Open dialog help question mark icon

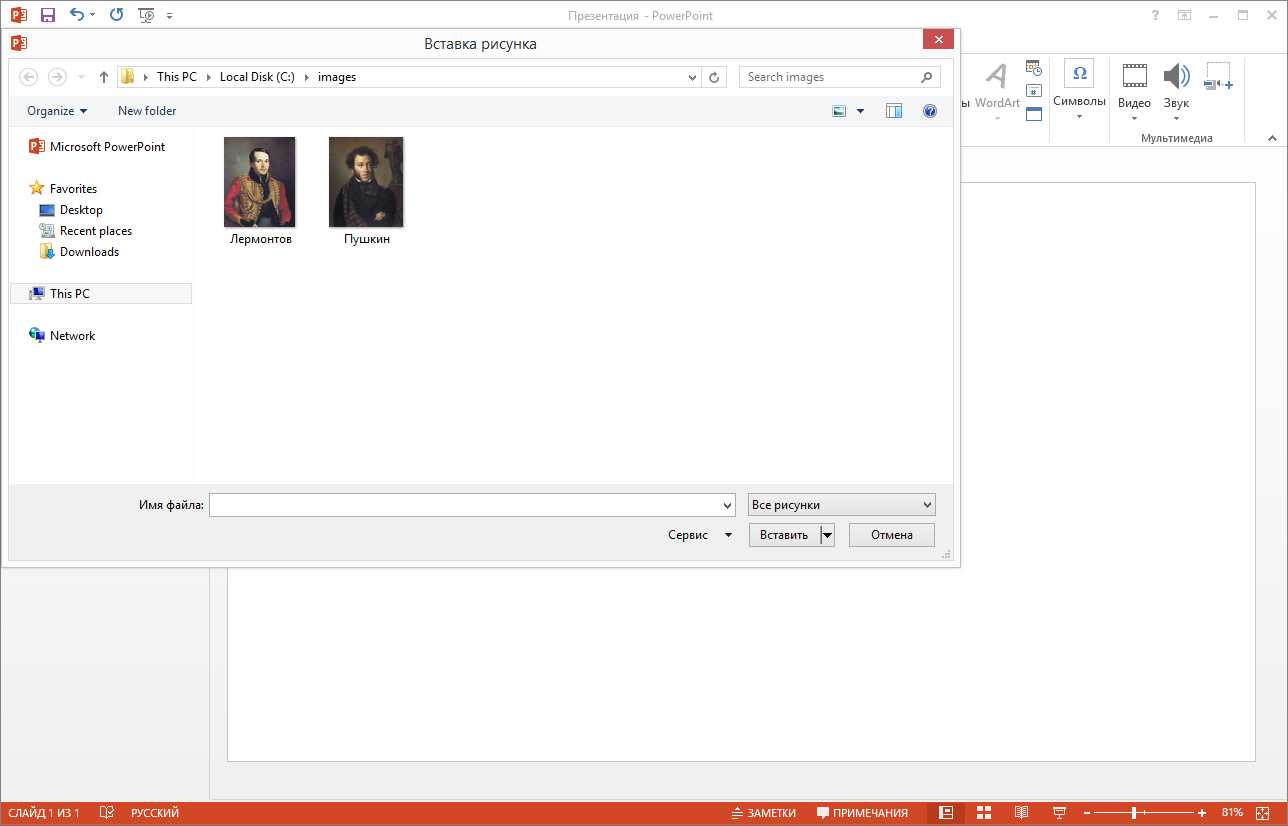[930, 111]
